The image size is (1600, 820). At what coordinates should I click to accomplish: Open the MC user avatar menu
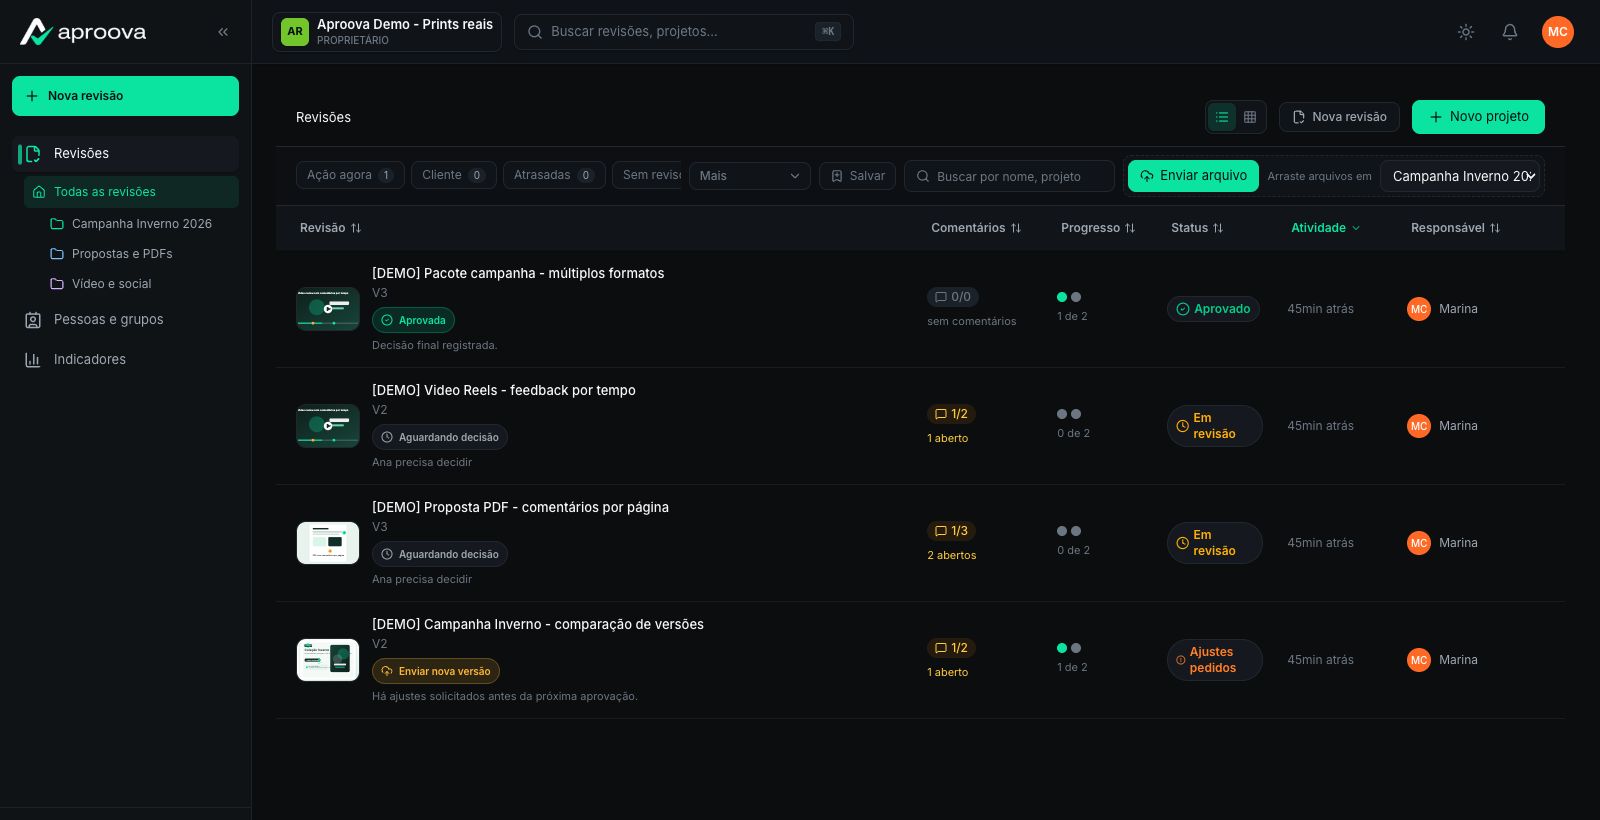pos(1558,32)
